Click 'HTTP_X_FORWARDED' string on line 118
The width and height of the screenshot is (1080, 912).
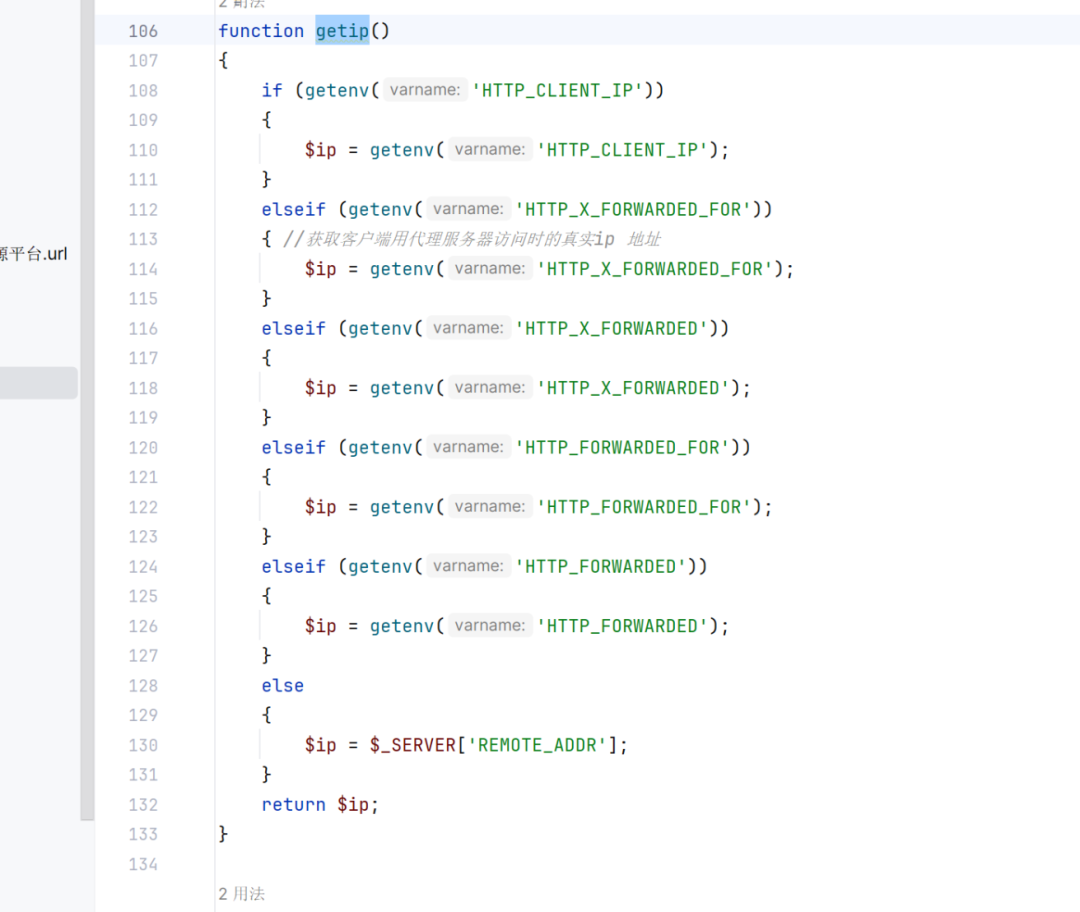point(634,388)
